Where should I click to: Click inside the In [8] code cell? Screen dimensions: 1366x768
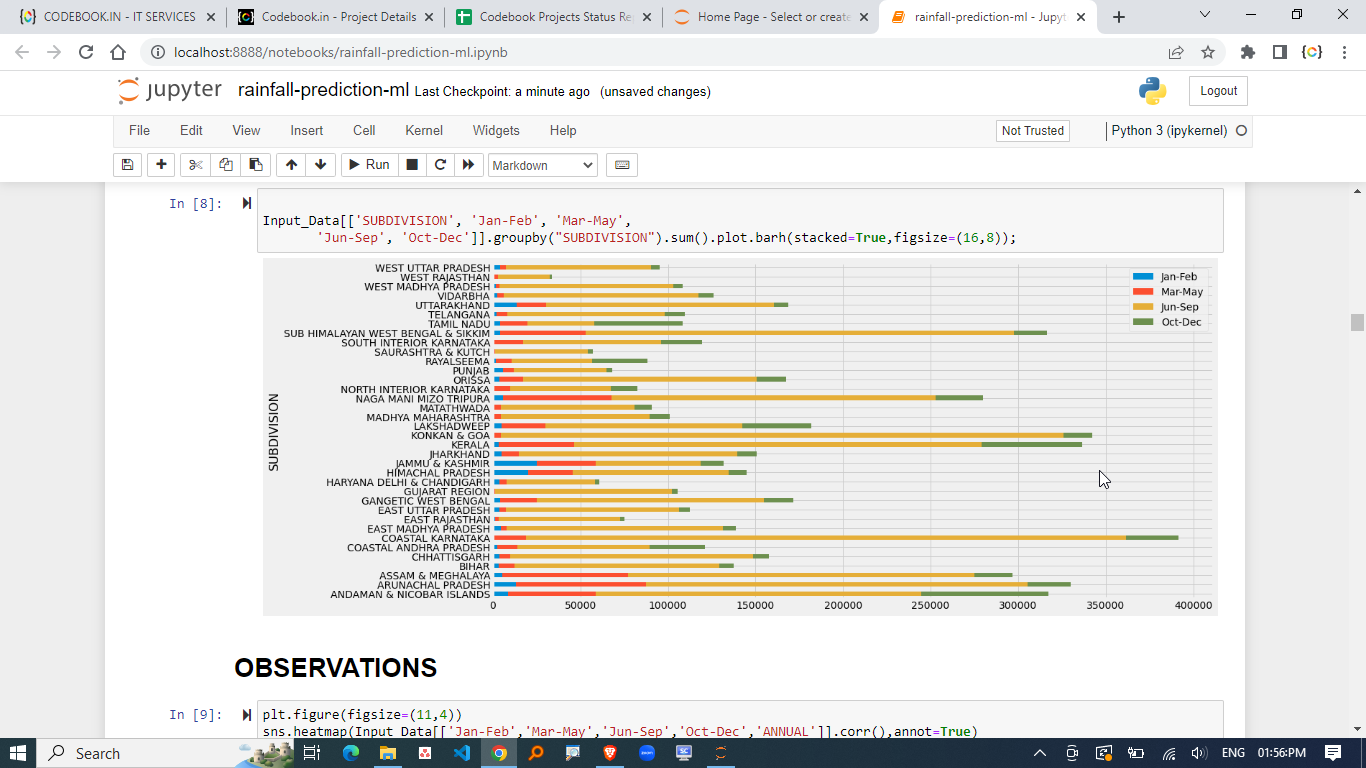click(x=740, y=221)
